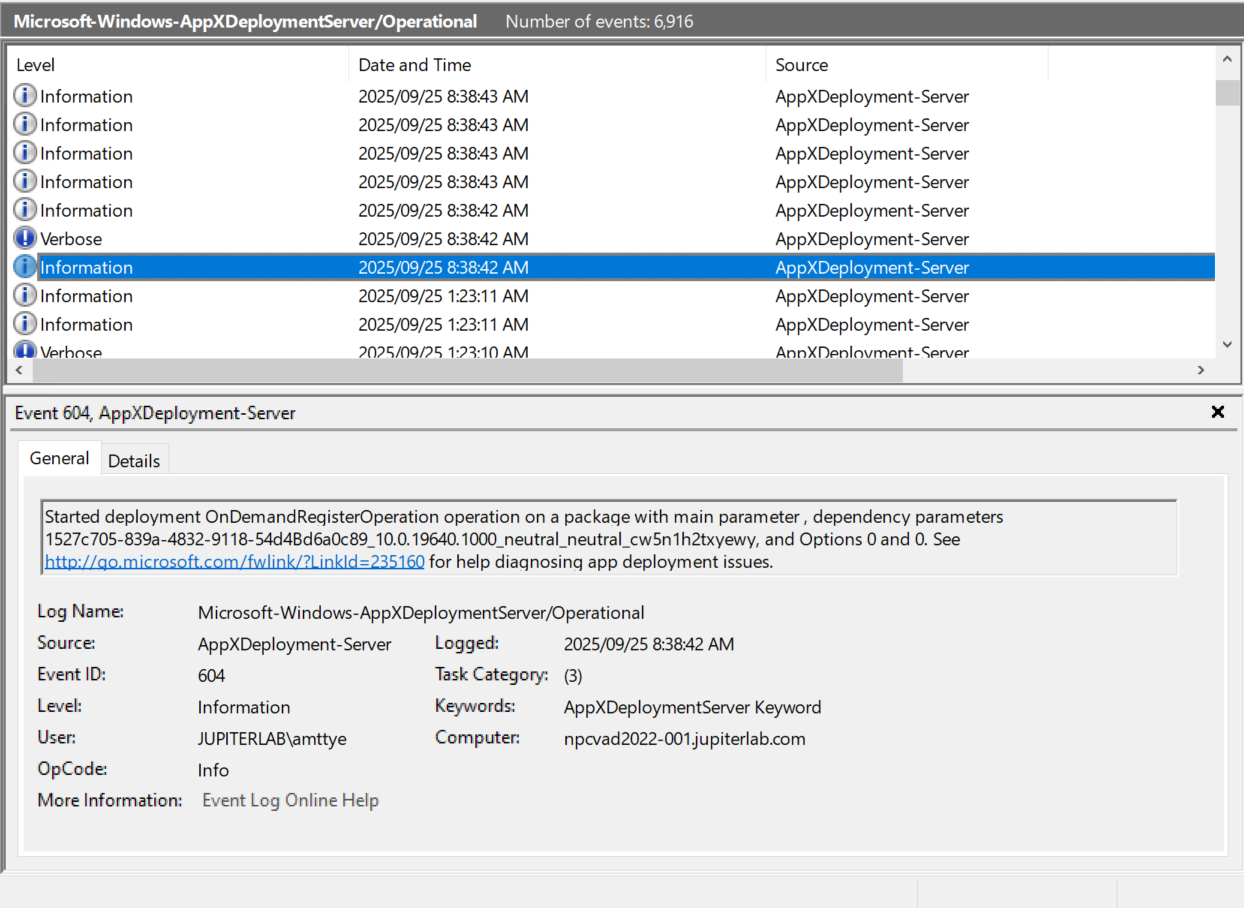The height and width of the screenshot is (908, 1244).
Task: Switch to the Details tab
Action: point(135,459)
